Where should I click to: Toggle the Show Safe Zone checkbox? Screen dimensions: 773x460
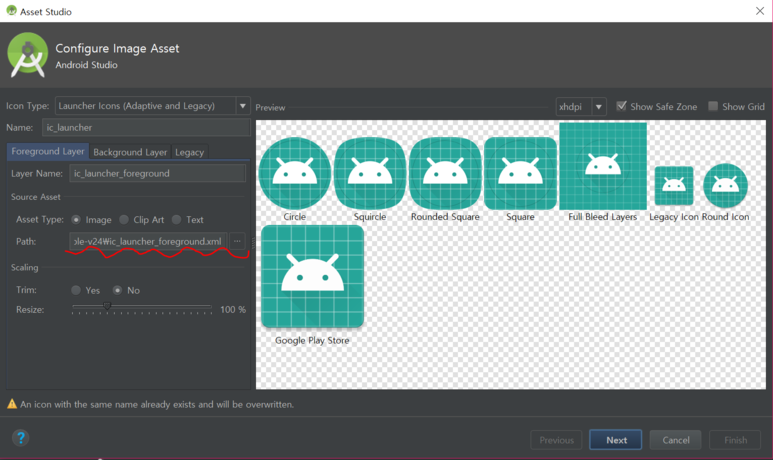pos(621,106)
